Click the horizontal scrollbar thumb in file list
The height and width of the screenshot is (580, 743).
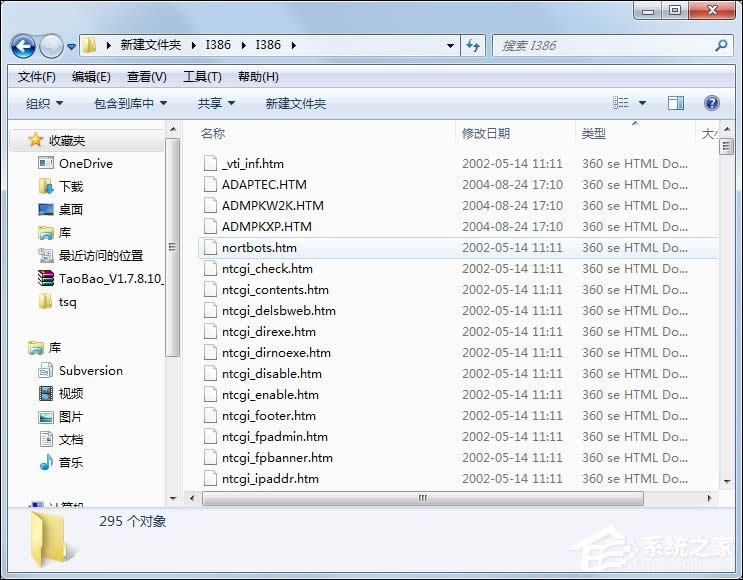pos(423,498)
